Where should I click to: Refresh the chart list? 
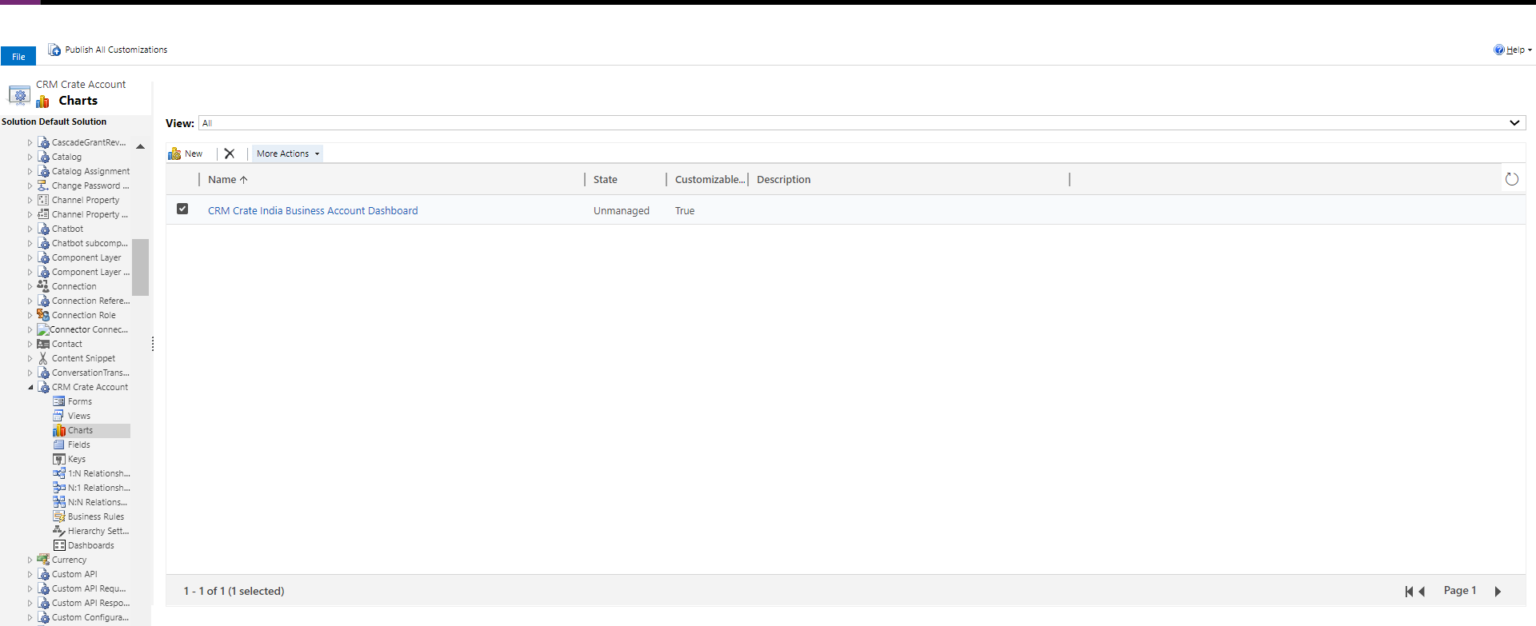coord(1510,179)
